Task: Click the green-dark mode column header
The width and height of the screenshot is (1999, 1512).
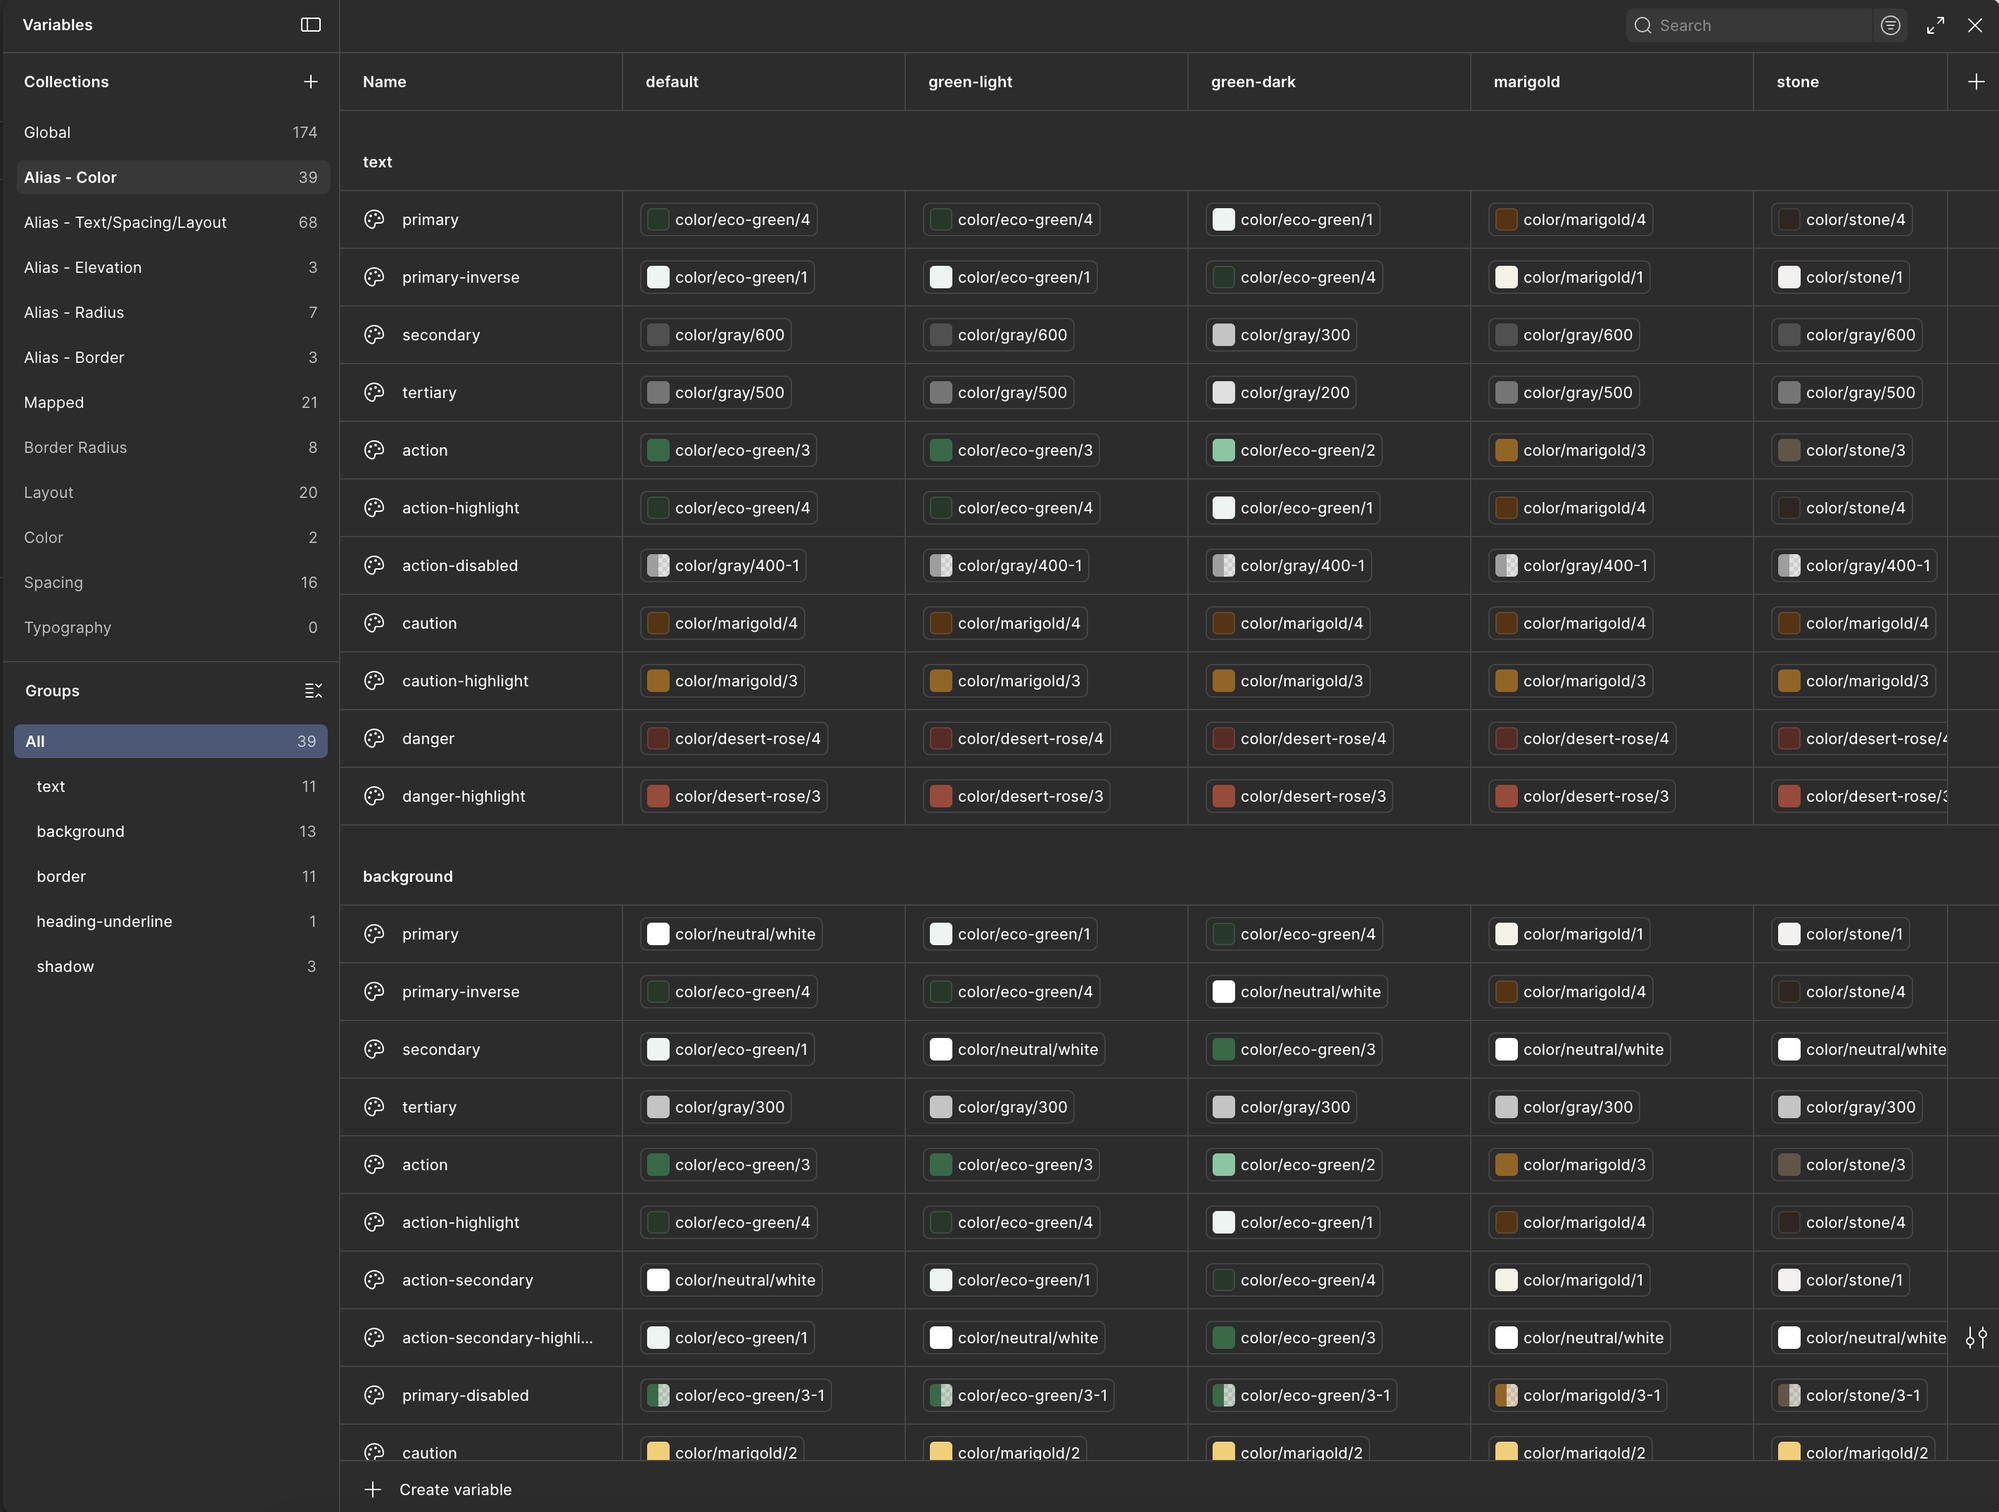Action: 1329,82
